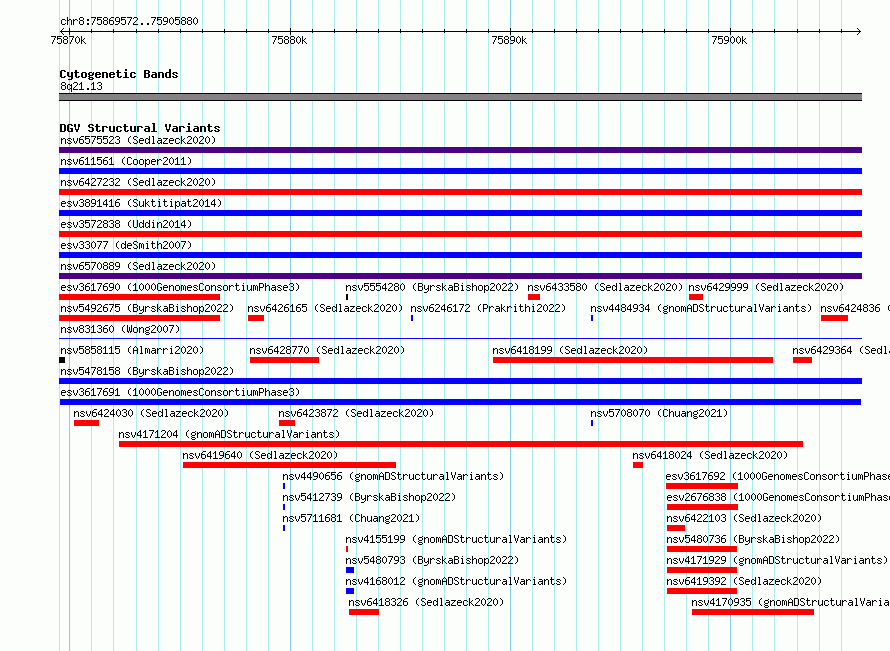The image size is (890, 651).
Task: Select the nsv5554280 (ByrskaBishop2022) label
Action: (432, 287)
